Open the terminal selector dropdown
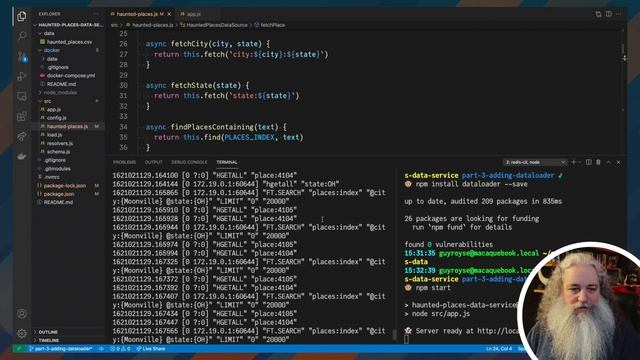The image size is (640, 360). 535,162
